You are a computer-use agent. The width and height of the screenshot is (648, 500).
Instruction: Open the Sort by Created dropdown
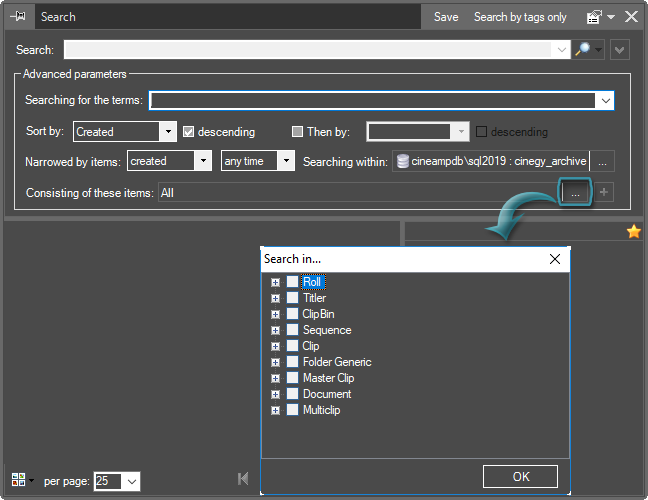click(x=168, y=131)
